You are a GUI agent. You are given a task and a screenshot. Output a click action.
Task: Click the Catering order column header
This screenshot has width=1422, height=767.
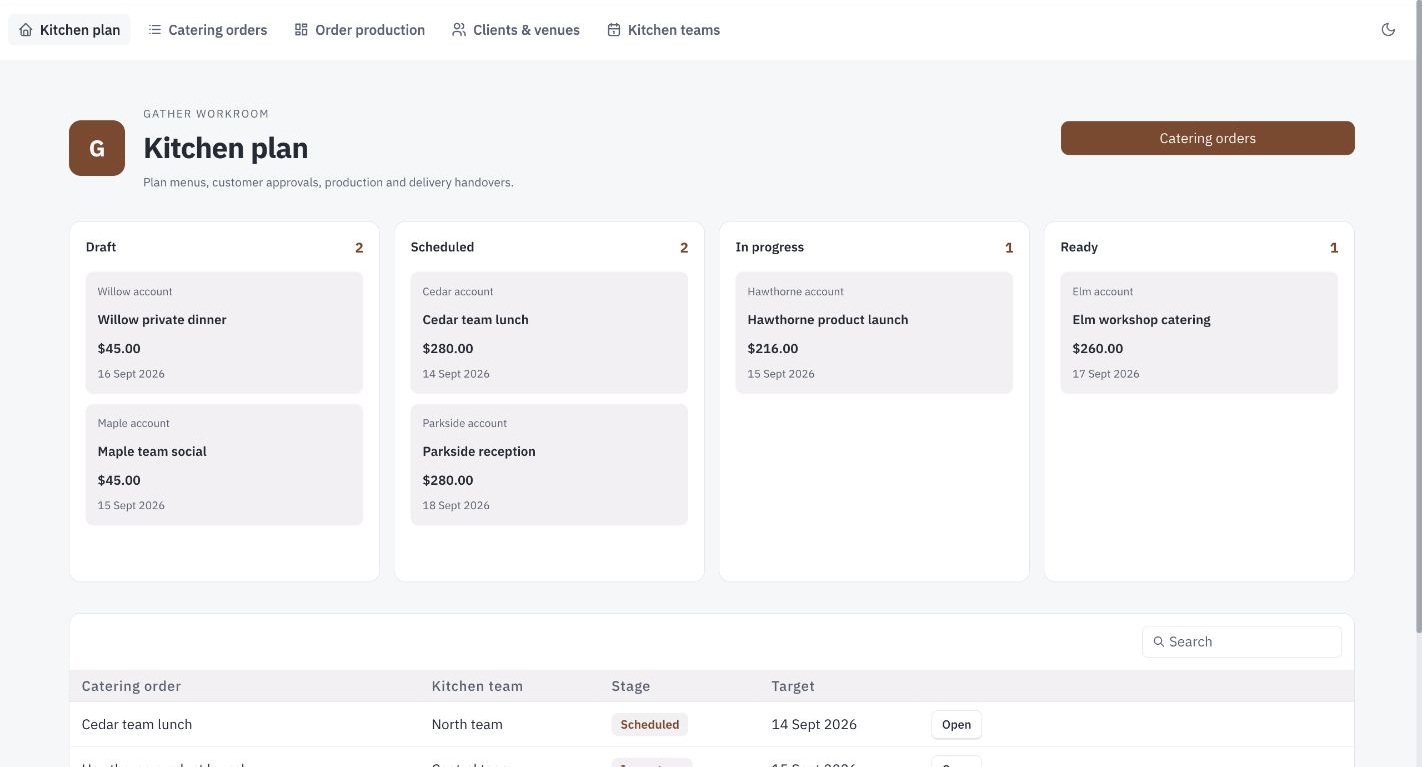131,686
